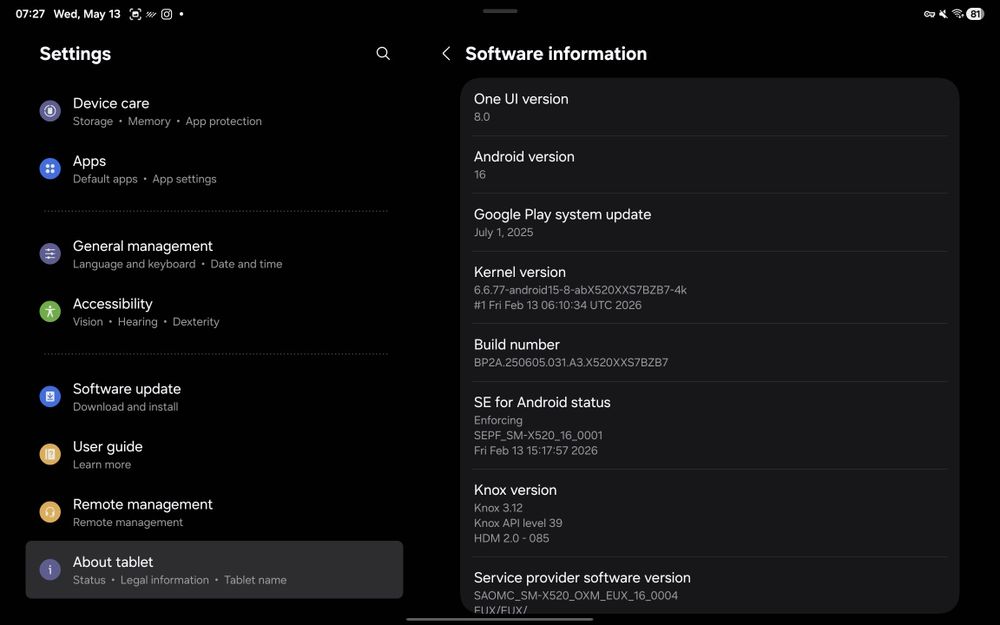Click the Device care icon
Screen dimensions: 1000x625
pyautogui.click(x=50, y=111)
